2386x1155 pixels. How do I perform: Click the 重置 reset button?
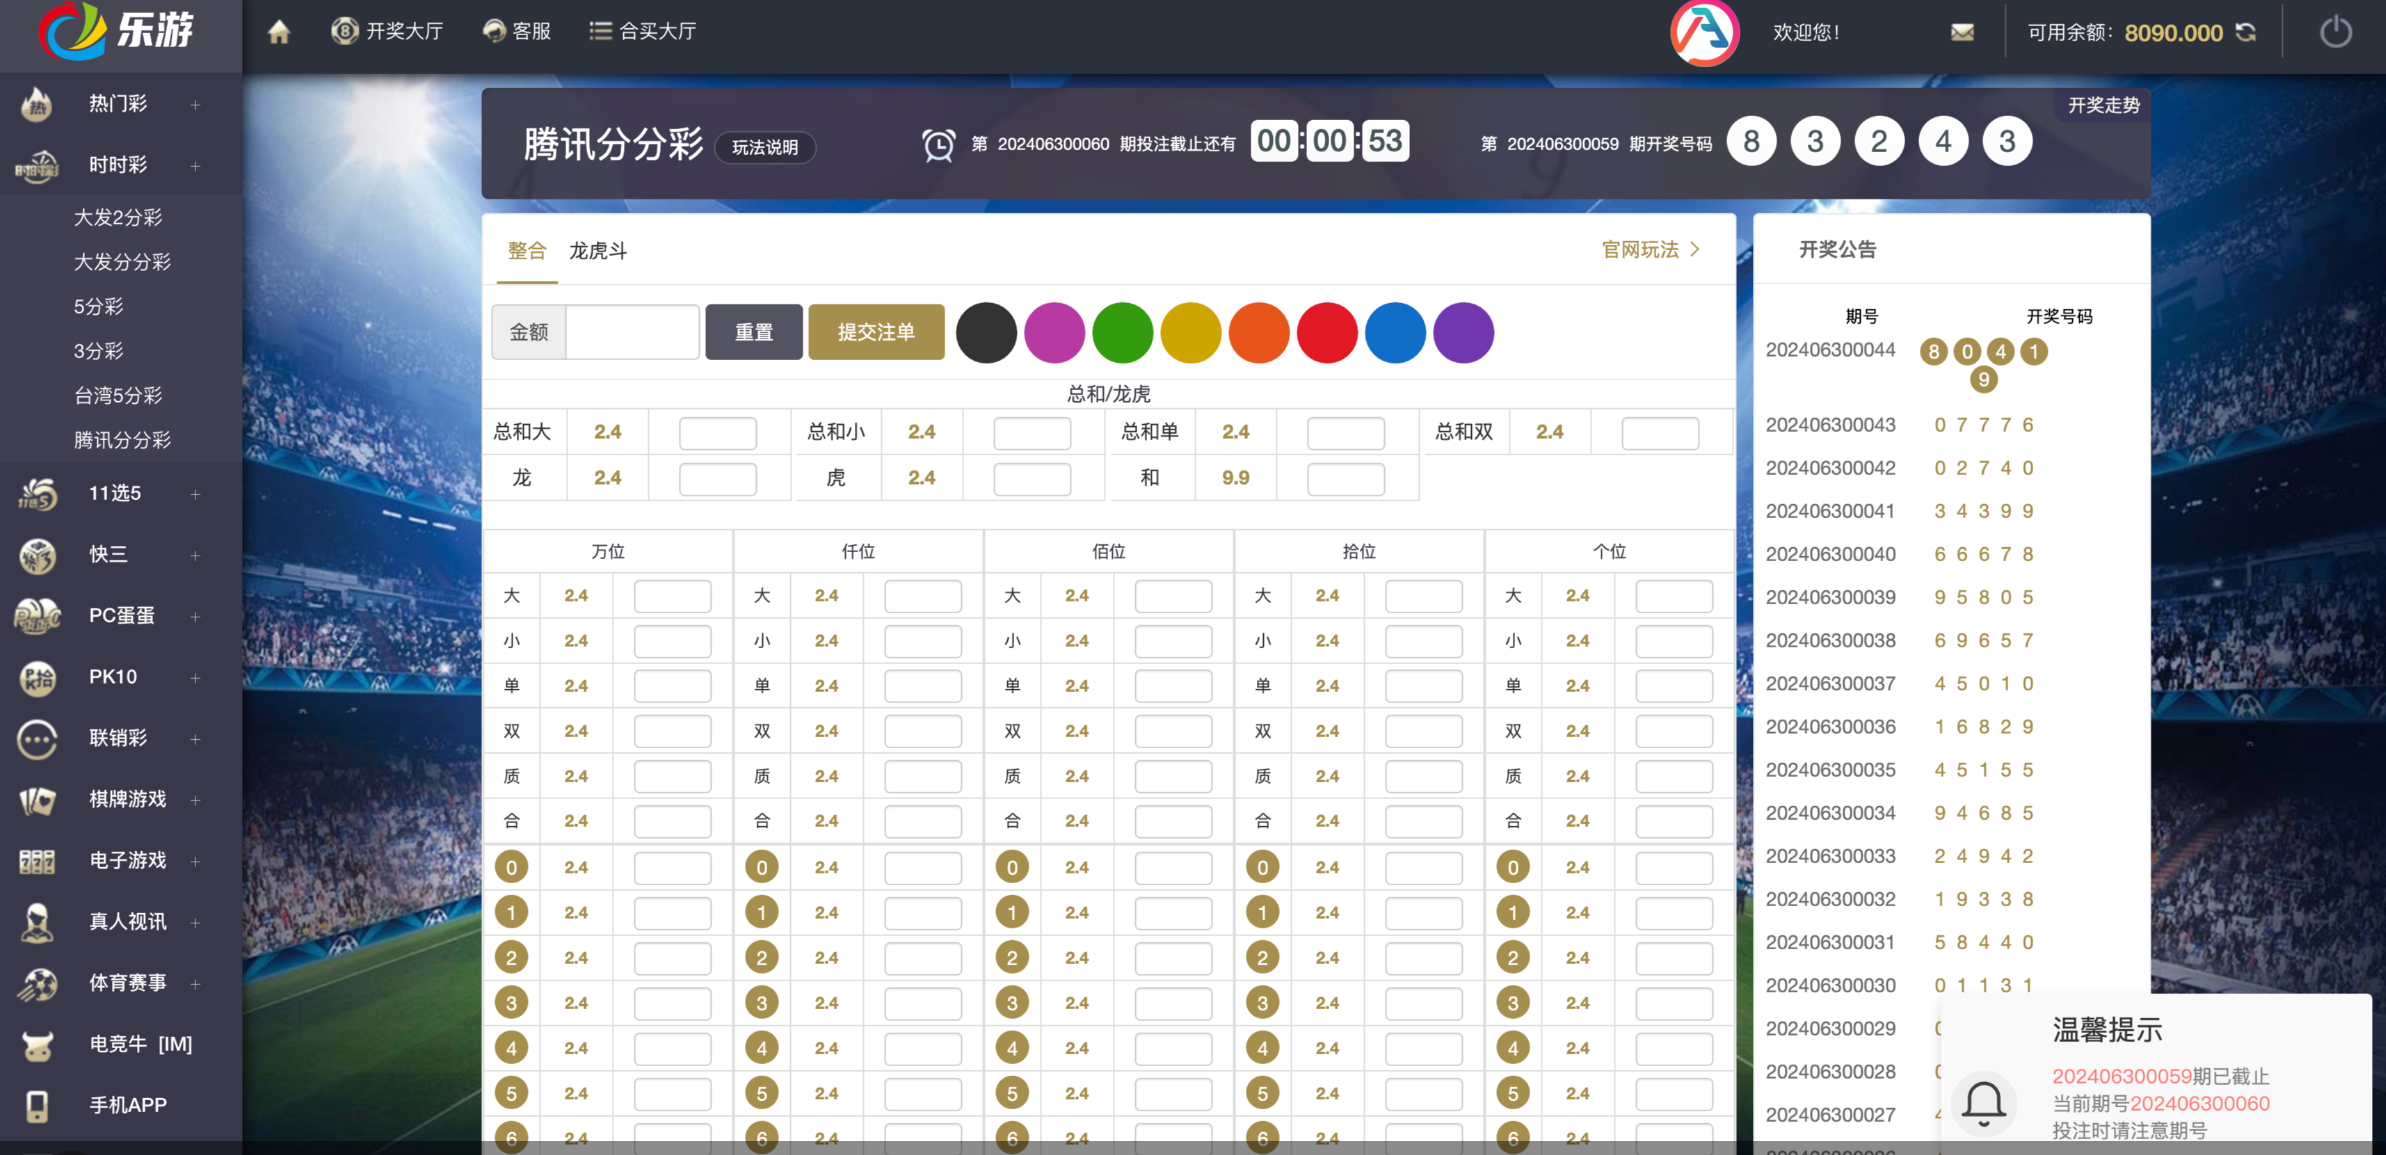coord(754,332)
